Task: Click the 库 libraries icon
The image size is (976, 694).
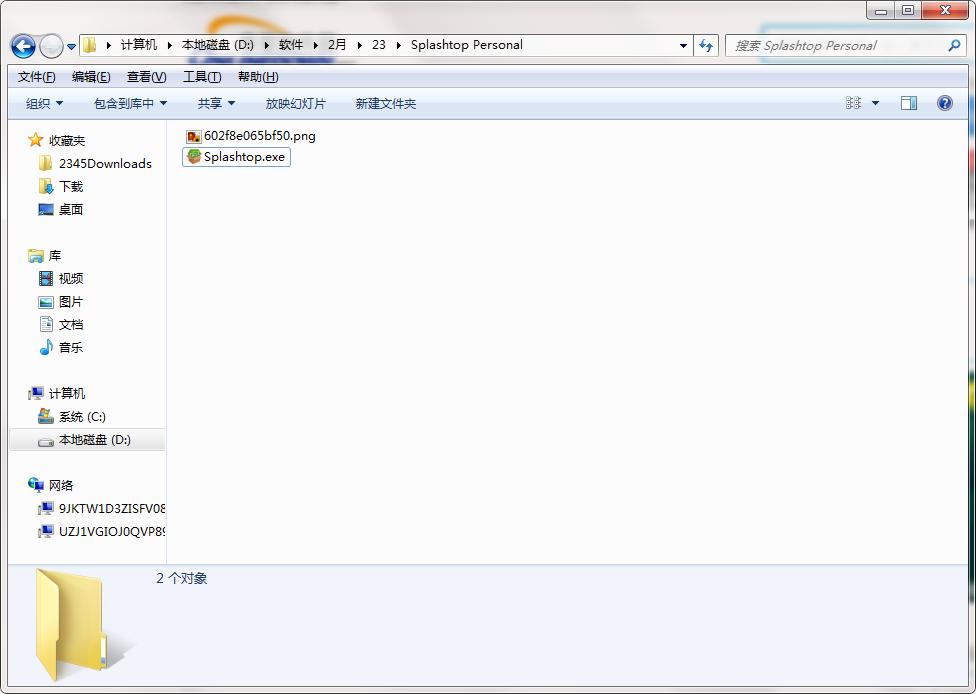Action: pyautogui.click(x=35, y=255)
